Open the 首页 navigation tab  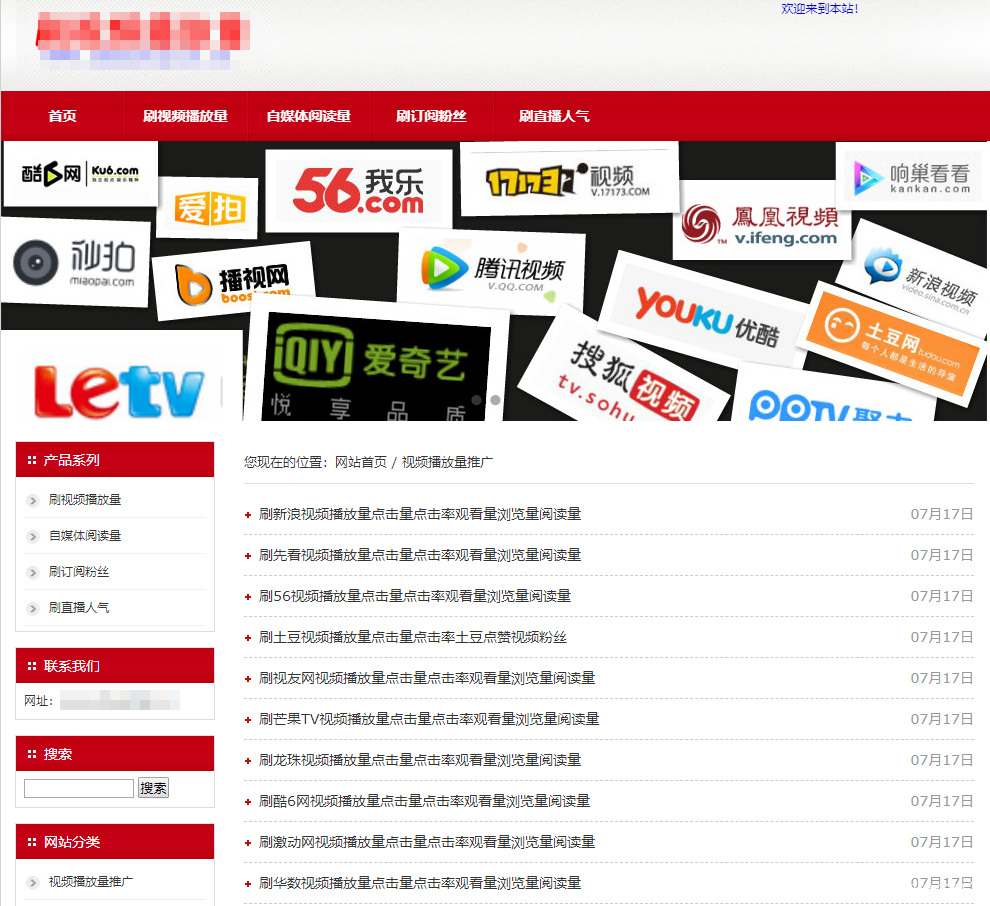tap(63, 116)
